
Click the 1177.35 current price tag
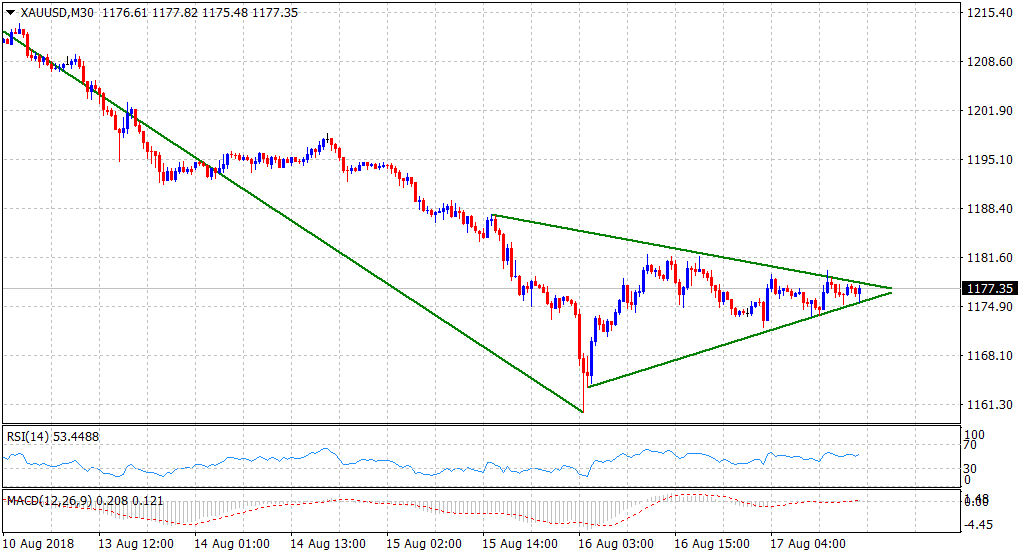(986, 288)
